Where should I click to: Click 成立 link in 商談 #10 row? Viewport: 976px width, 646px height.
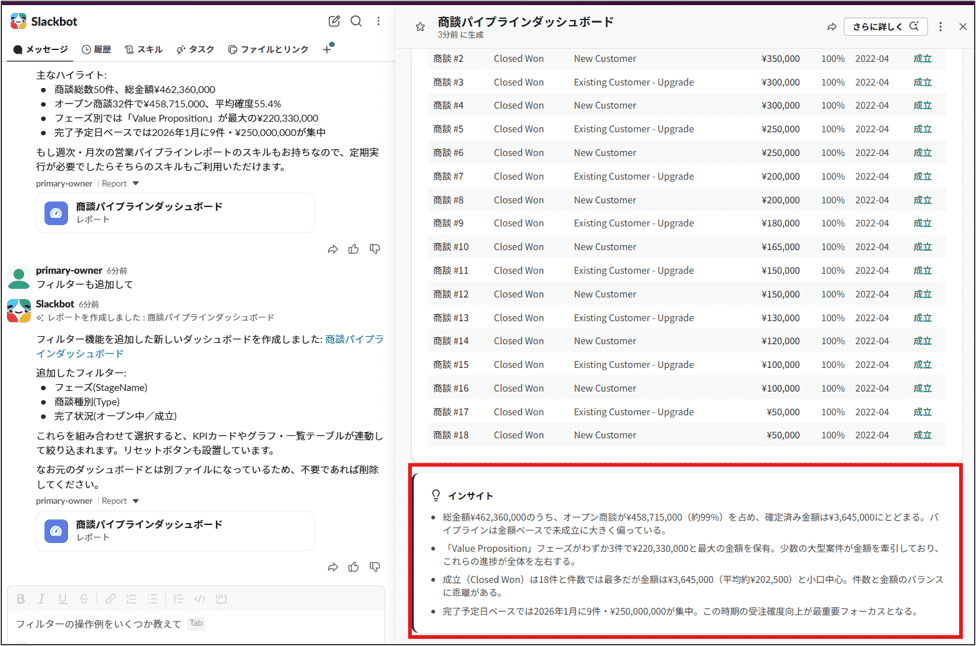click(x=922, y=247)
